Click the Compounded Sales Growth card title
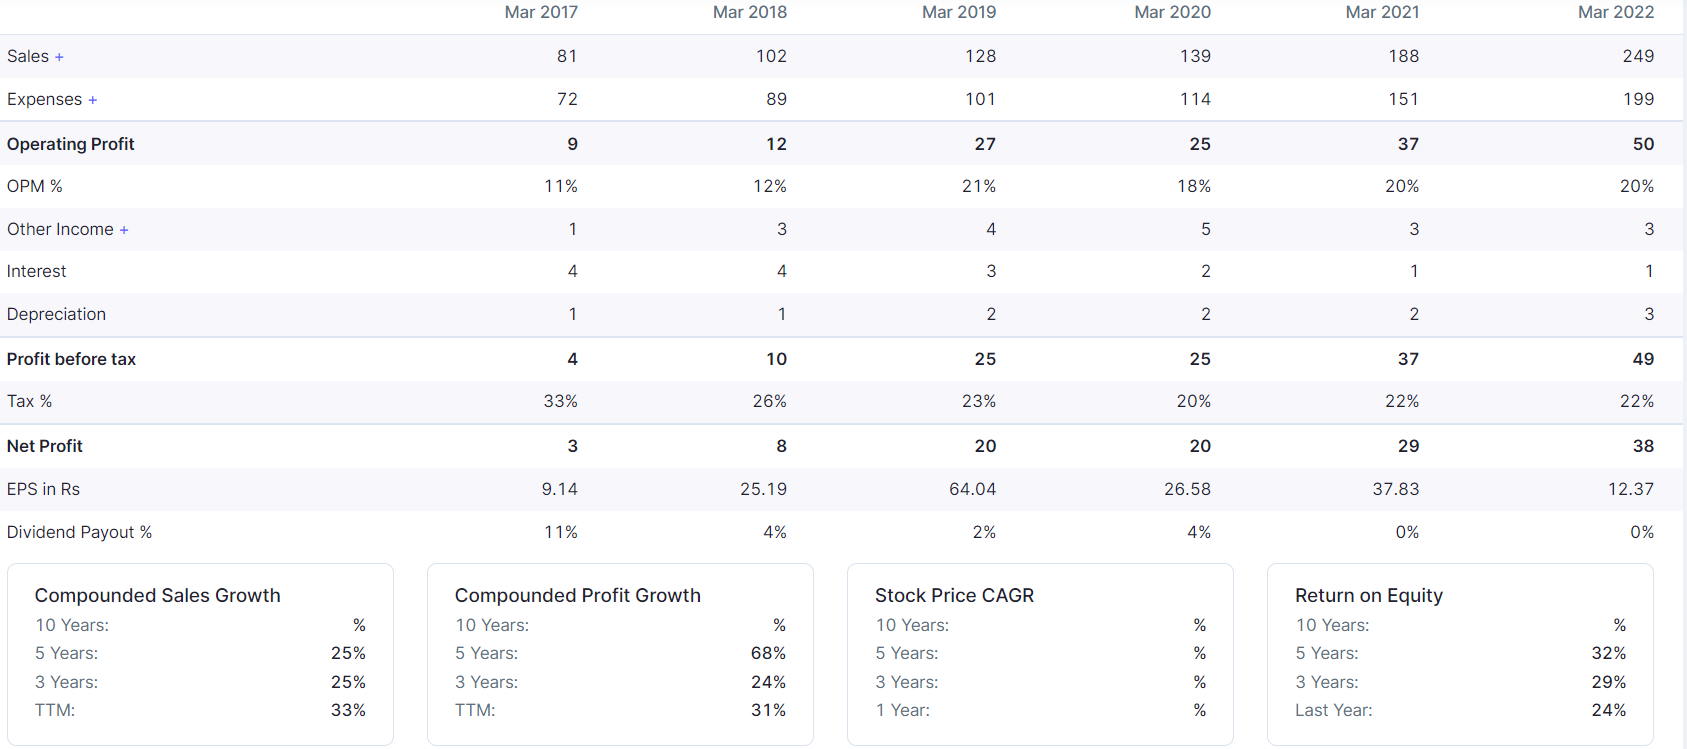This screenshot has height=749, width=1687. (x=157, y=595)
